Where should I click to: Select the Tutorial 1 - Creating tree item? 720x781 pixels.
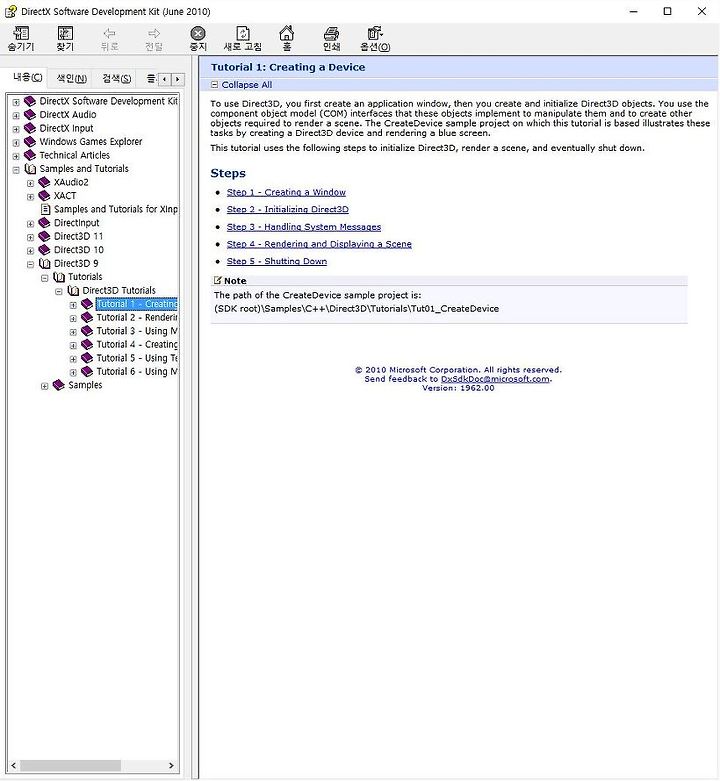(x=137, y=304)
